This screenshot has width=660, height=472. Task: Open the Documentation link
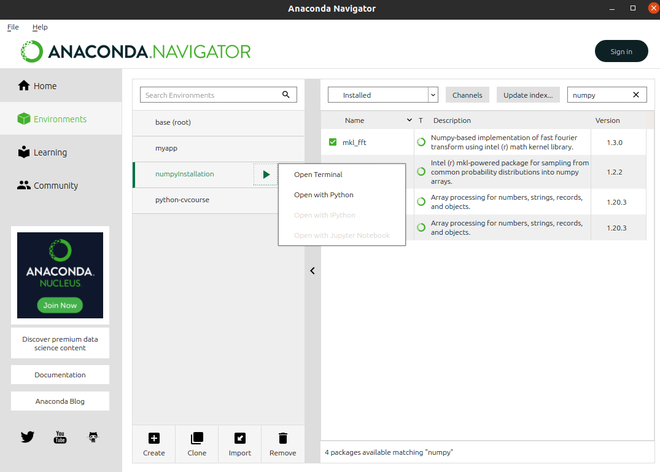(60, 375)
